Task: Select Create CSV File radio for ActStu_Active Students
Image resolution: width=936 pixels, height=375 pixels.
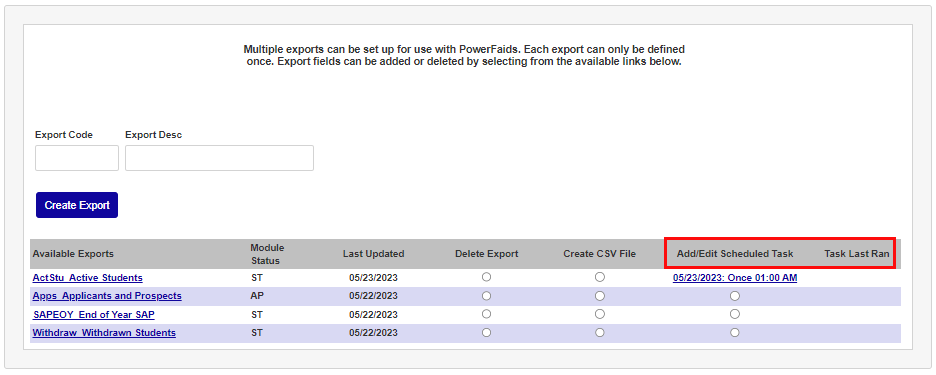Action: [x=600, y=277]
